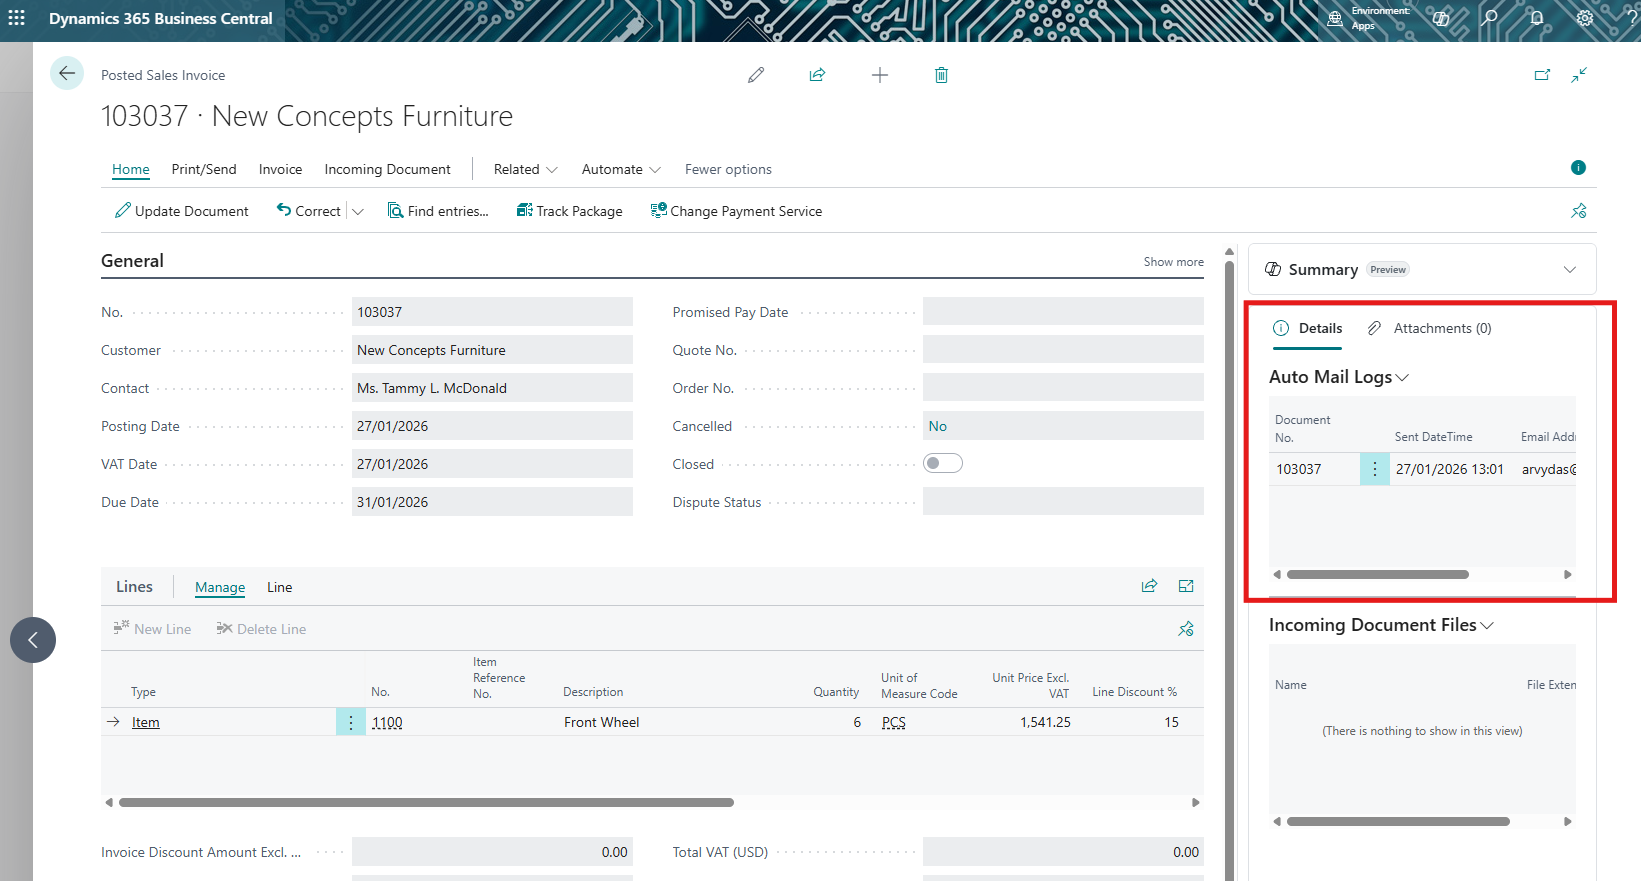Open the Automate dropdown menu
The width and height of the screenshot is (1641, 881).
pyautogui.click(x=621, y=169)
